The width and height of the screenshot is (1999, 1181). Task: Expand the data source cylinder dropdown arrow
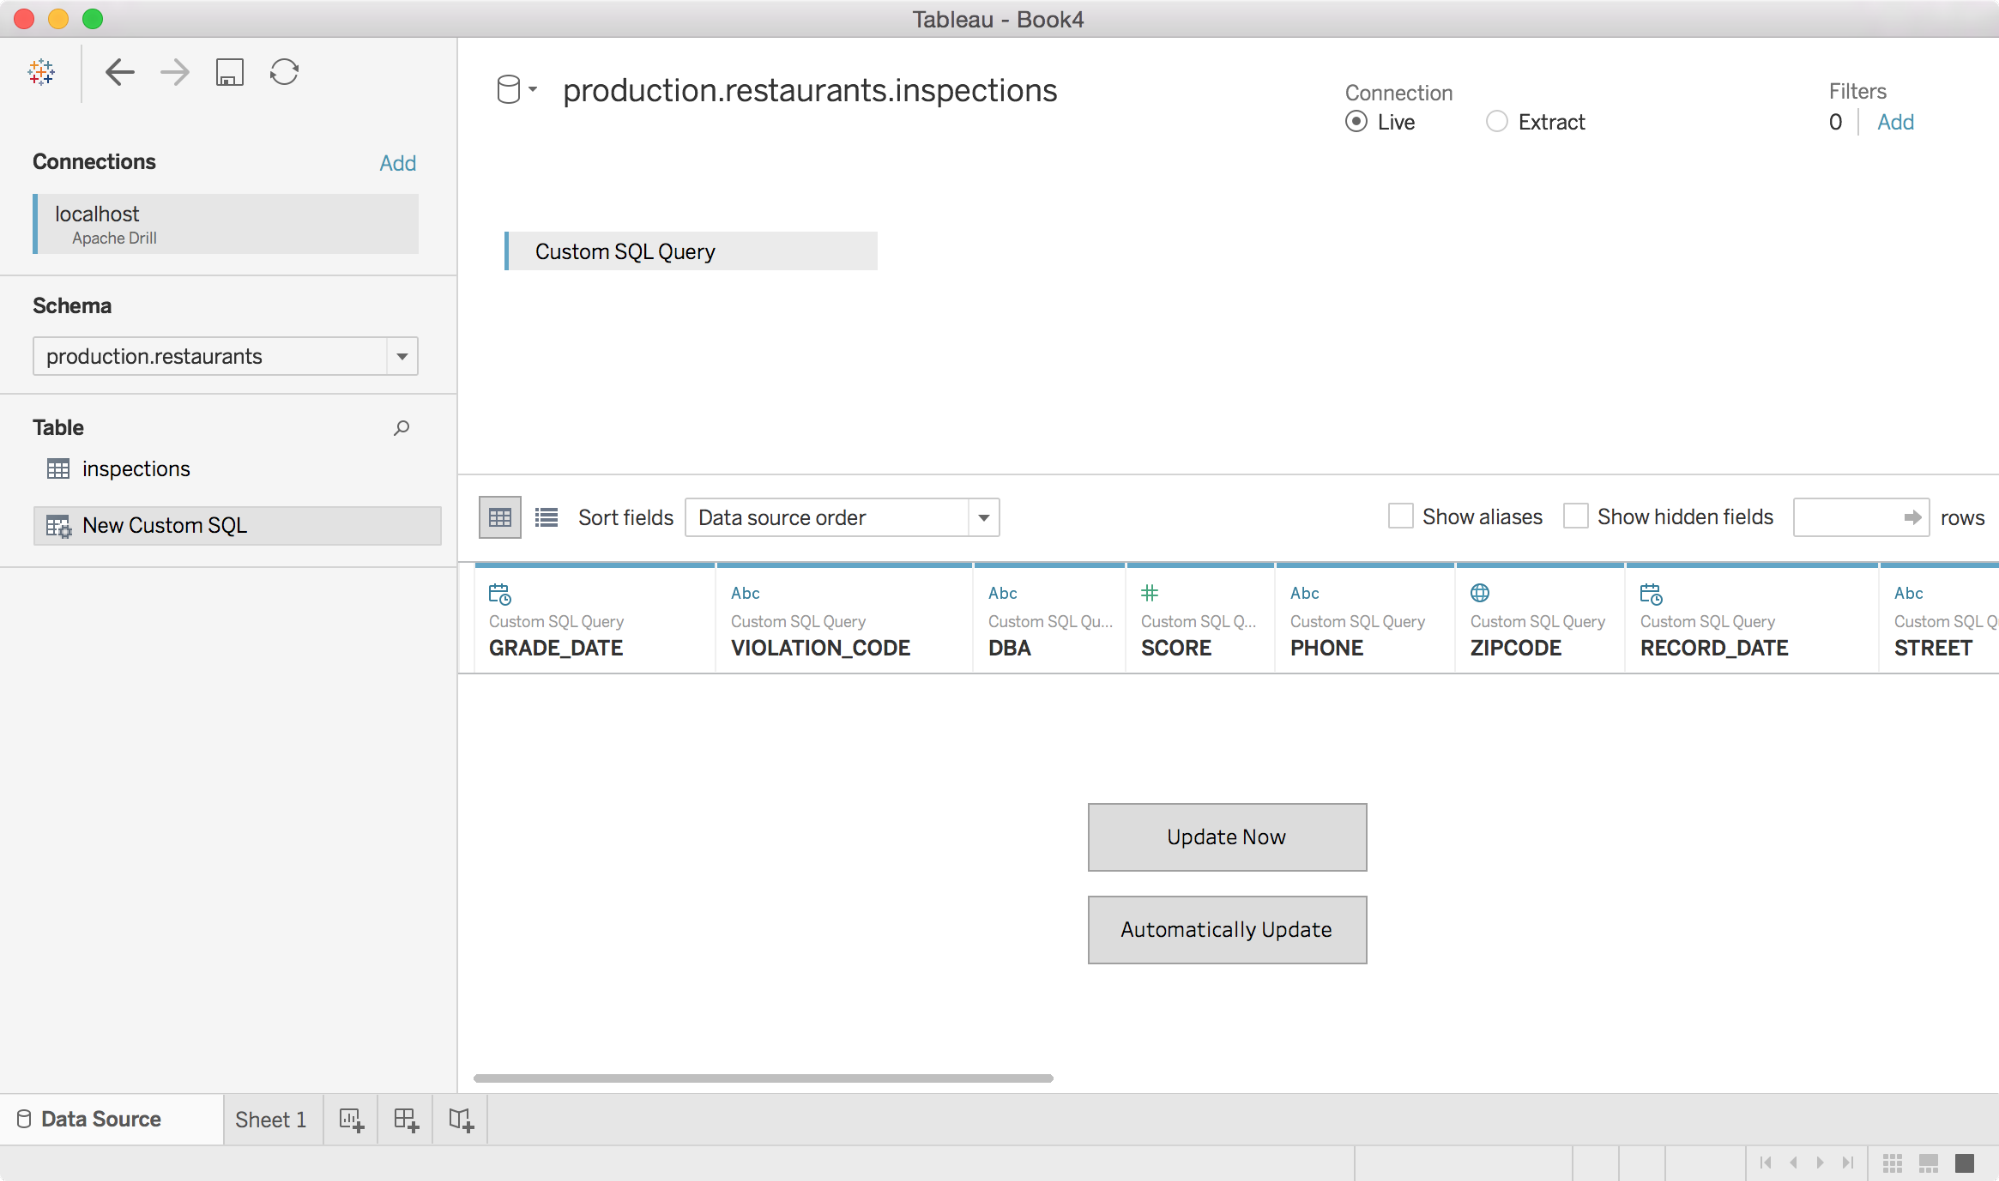click(x=533, y=90)
